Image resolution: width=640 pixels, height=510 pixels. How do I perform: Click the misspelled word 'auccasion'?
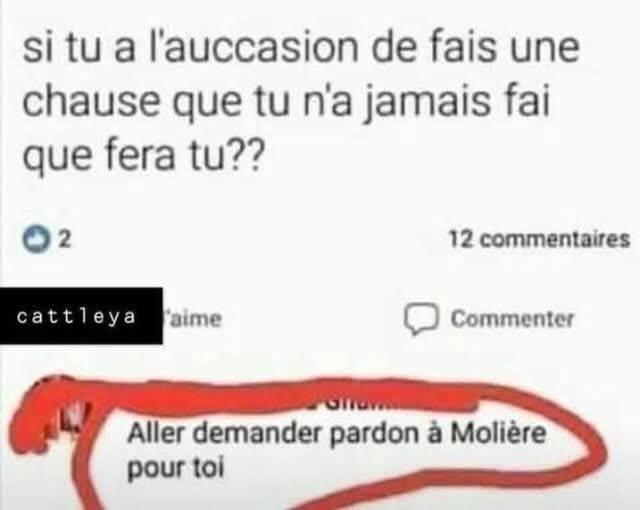[x=256, y=49]
